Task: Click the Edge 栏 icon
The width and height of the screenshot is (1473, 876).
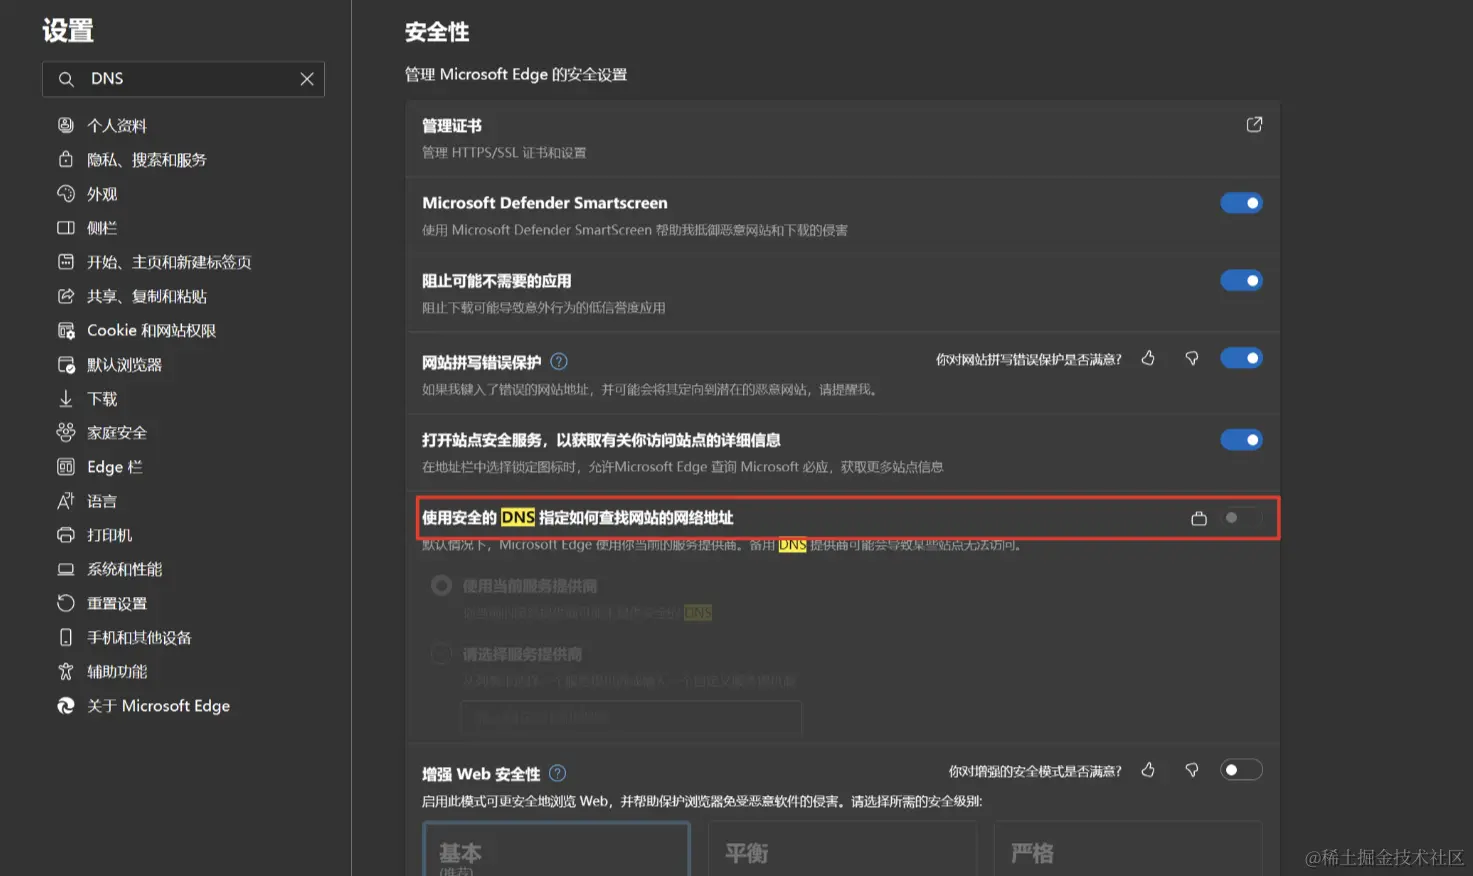Action: click(x=66, y=466)
